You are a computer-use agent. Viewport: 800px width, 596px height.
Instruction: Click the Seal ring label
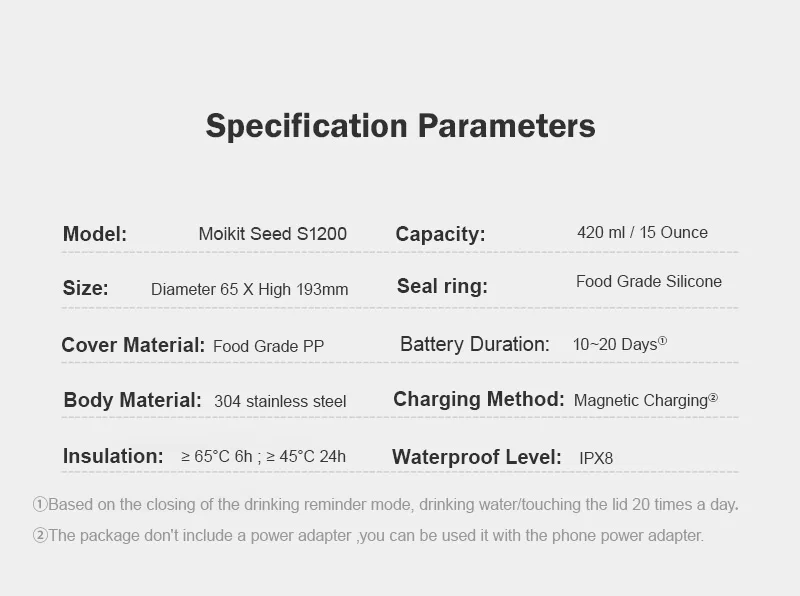(x=442, y=286)
